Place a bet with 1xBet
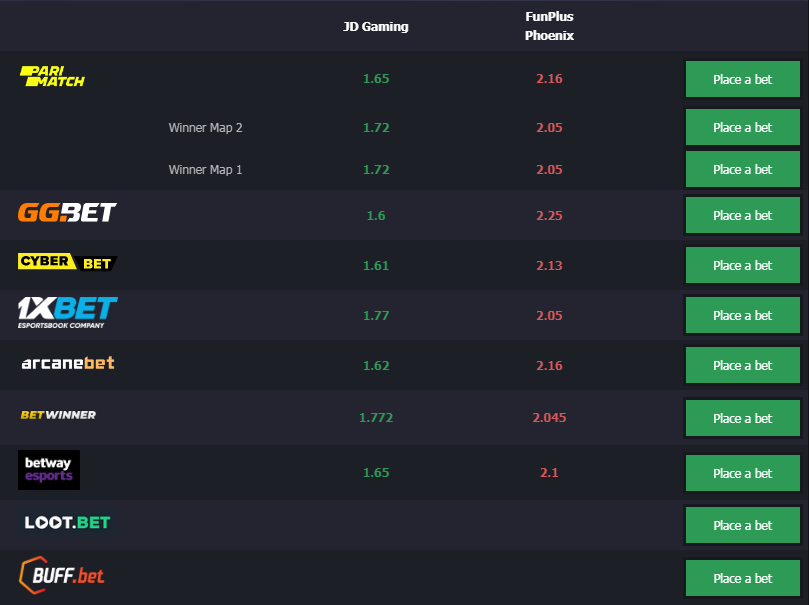The image size is (809, 605). coord(742,315)
